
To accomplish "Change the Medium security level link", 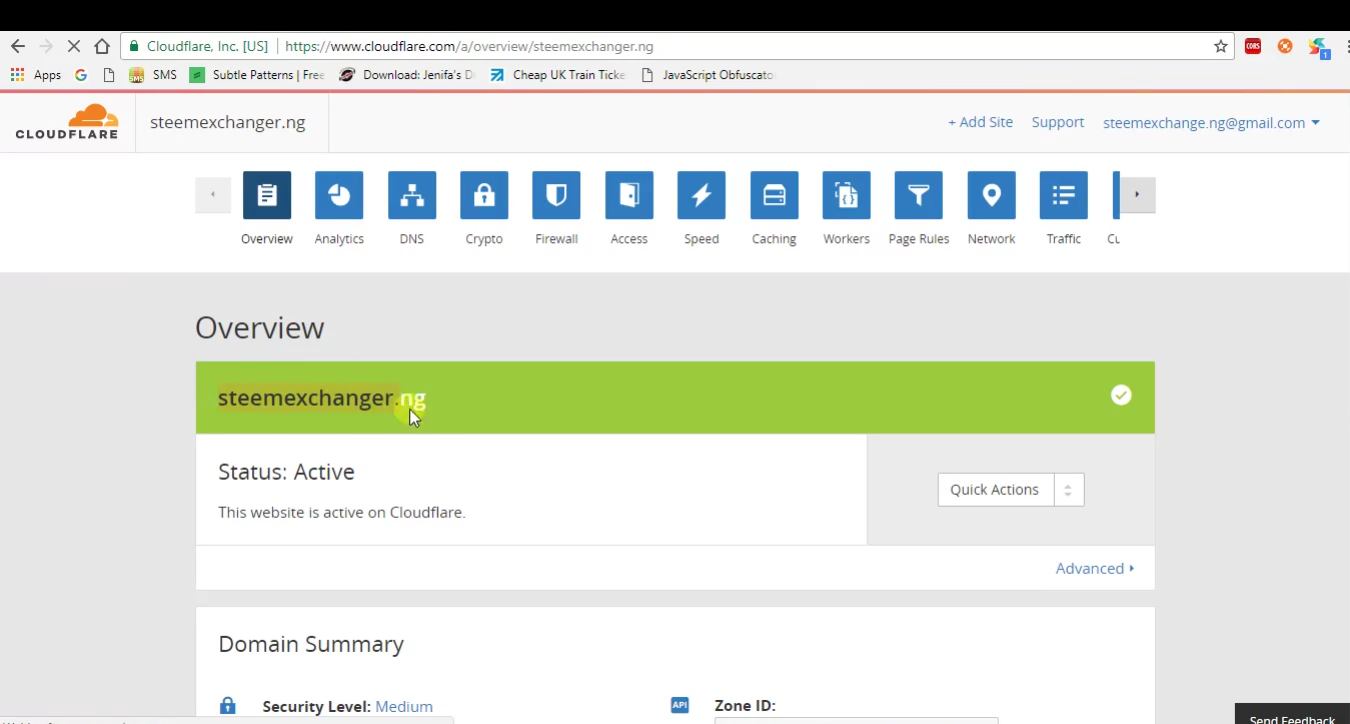I will [x=403, y=706].
